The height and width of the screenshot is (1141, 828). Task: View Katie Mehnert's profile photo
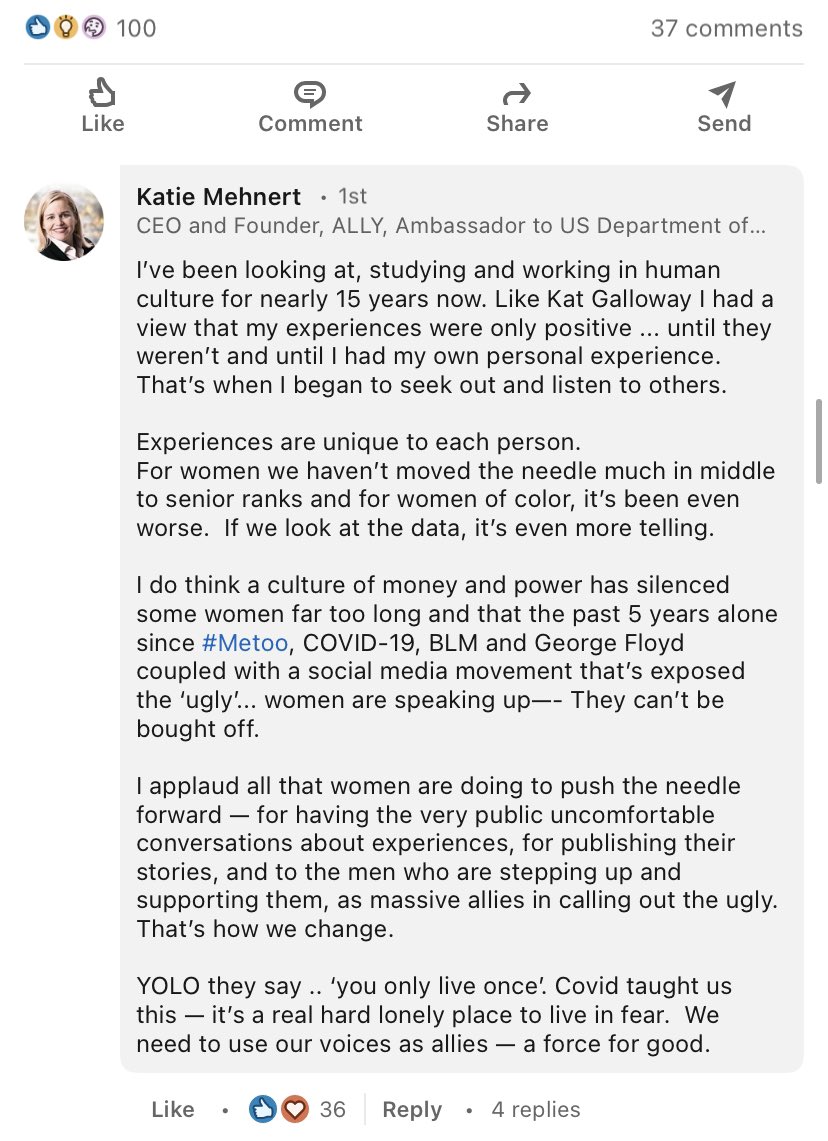(64, 222)
